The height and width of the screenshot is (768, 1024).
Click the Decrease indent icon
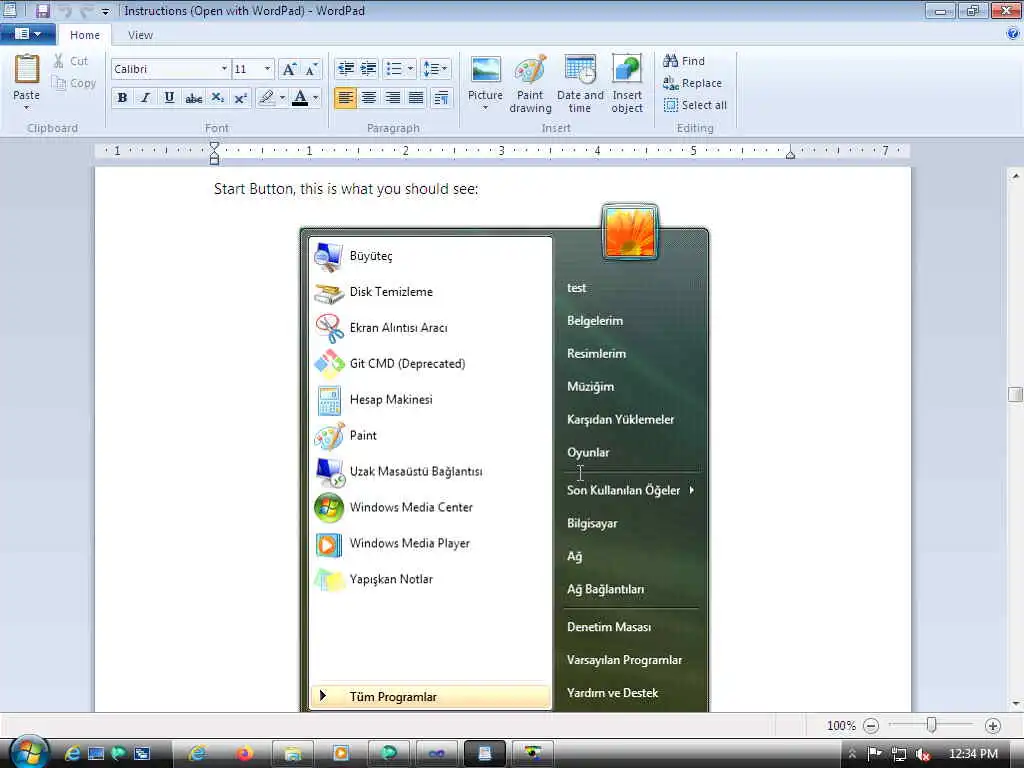coord(345,69)
